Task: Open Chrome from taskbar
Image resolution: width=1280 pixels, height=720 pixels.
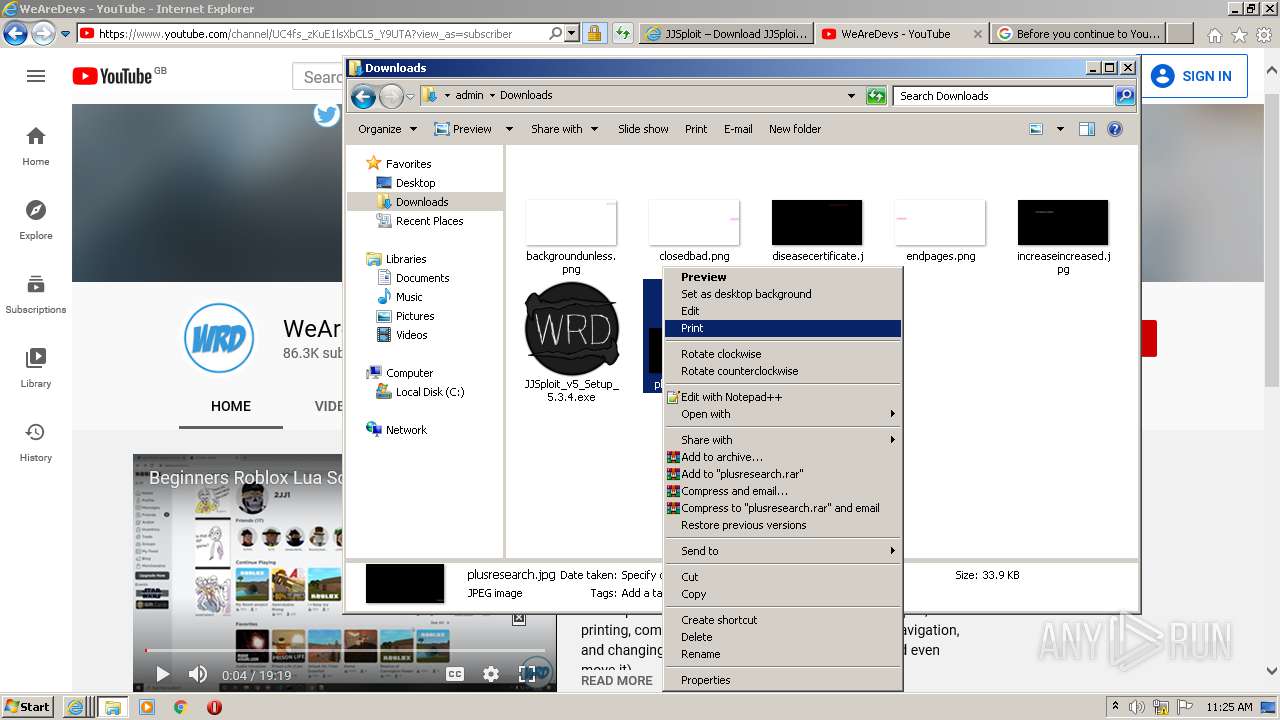Action: coord(180,707)
